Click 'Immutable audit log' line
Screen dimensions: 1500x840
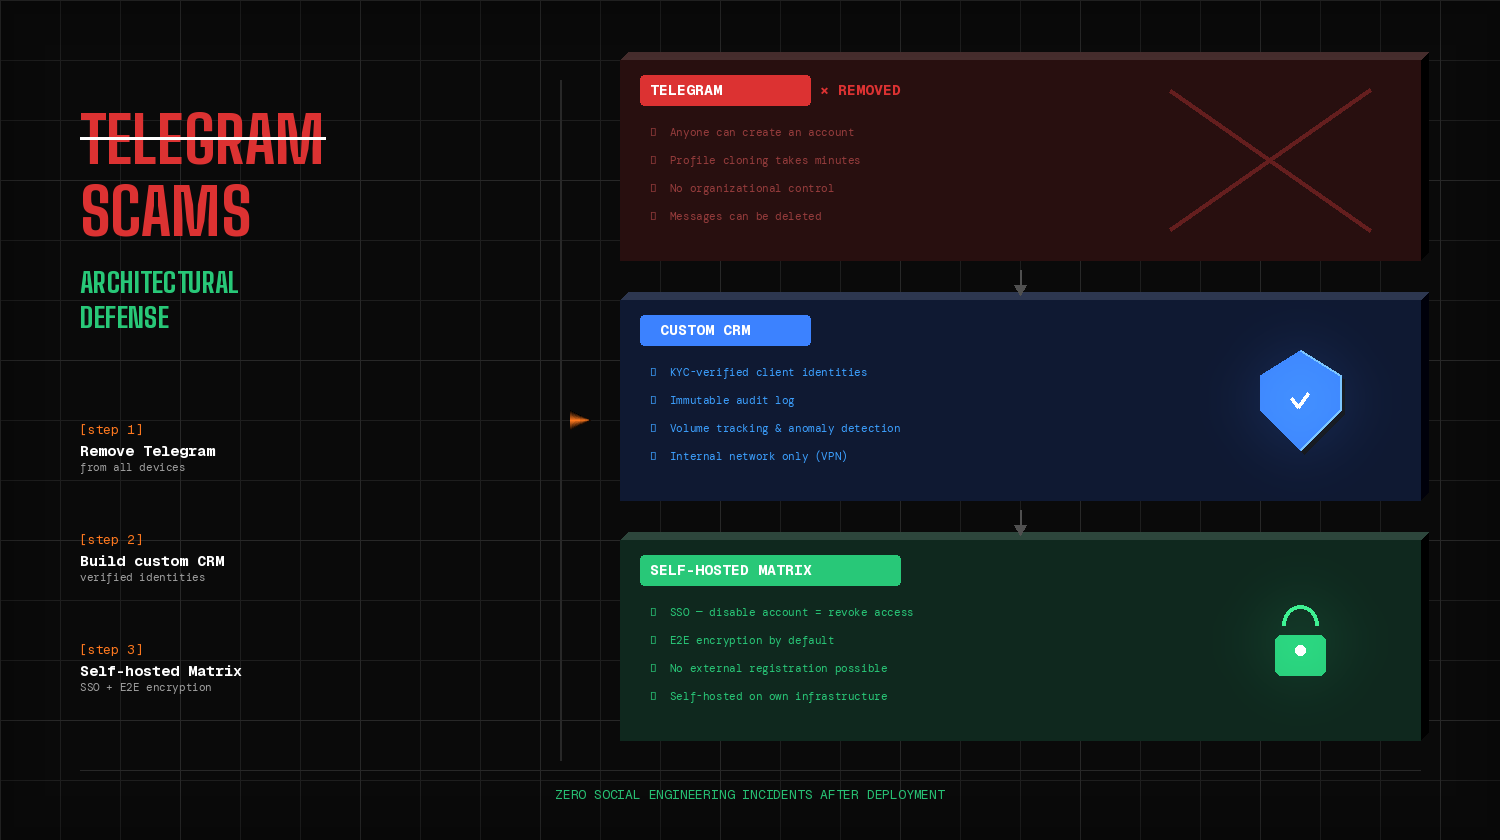pos(732,400)
